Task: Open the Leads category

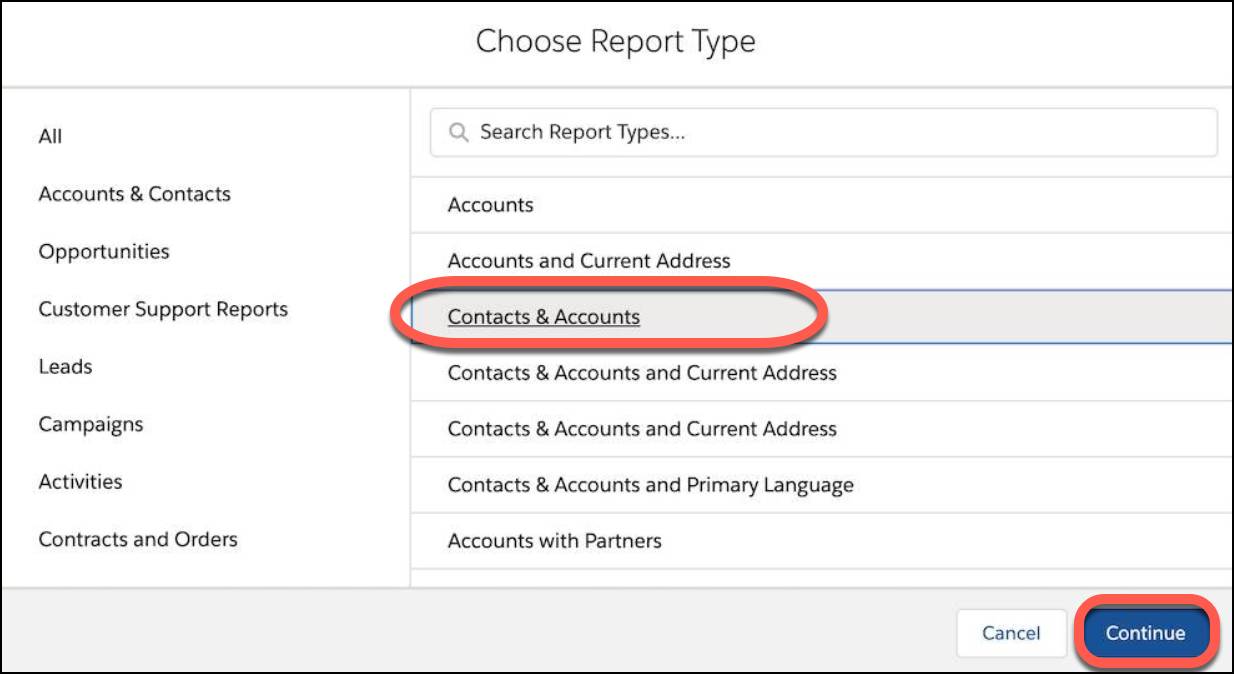Action: tap(65, 367)
